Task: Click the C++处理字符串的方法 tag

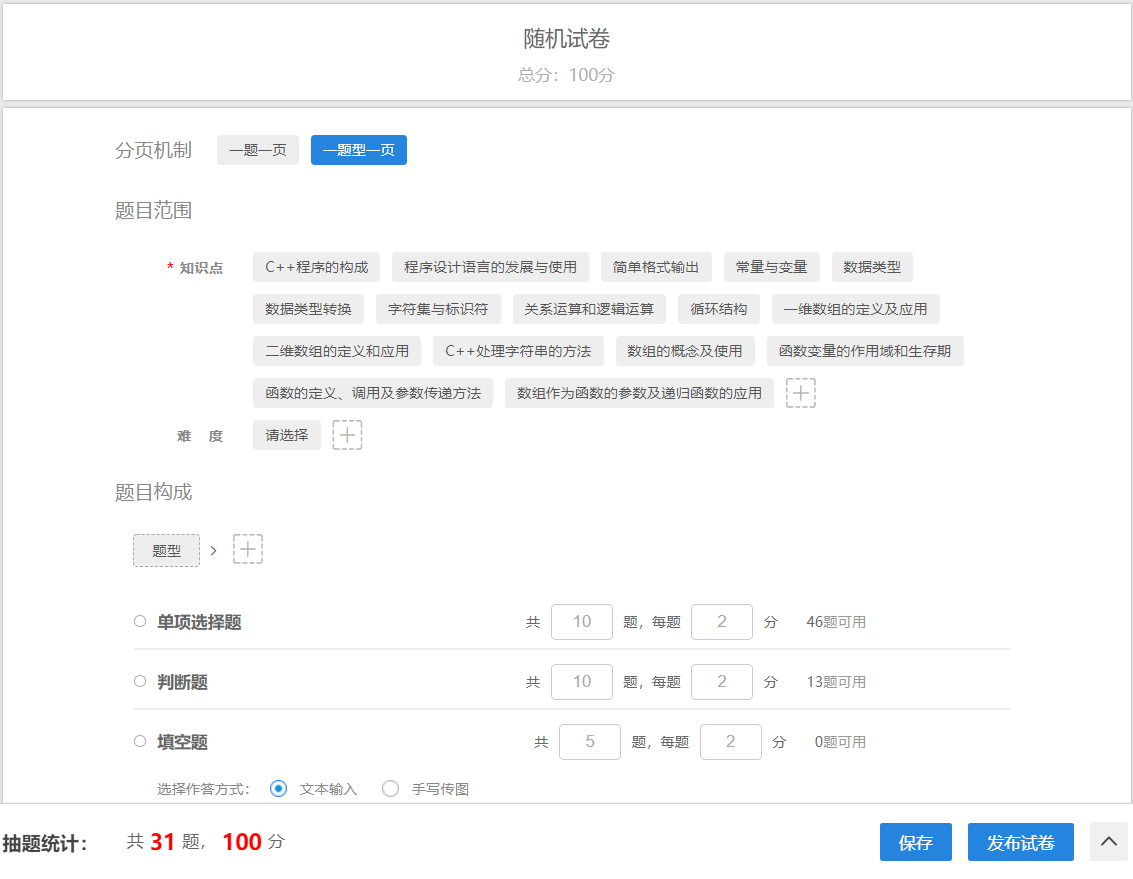Action: [x=518, y=351]
